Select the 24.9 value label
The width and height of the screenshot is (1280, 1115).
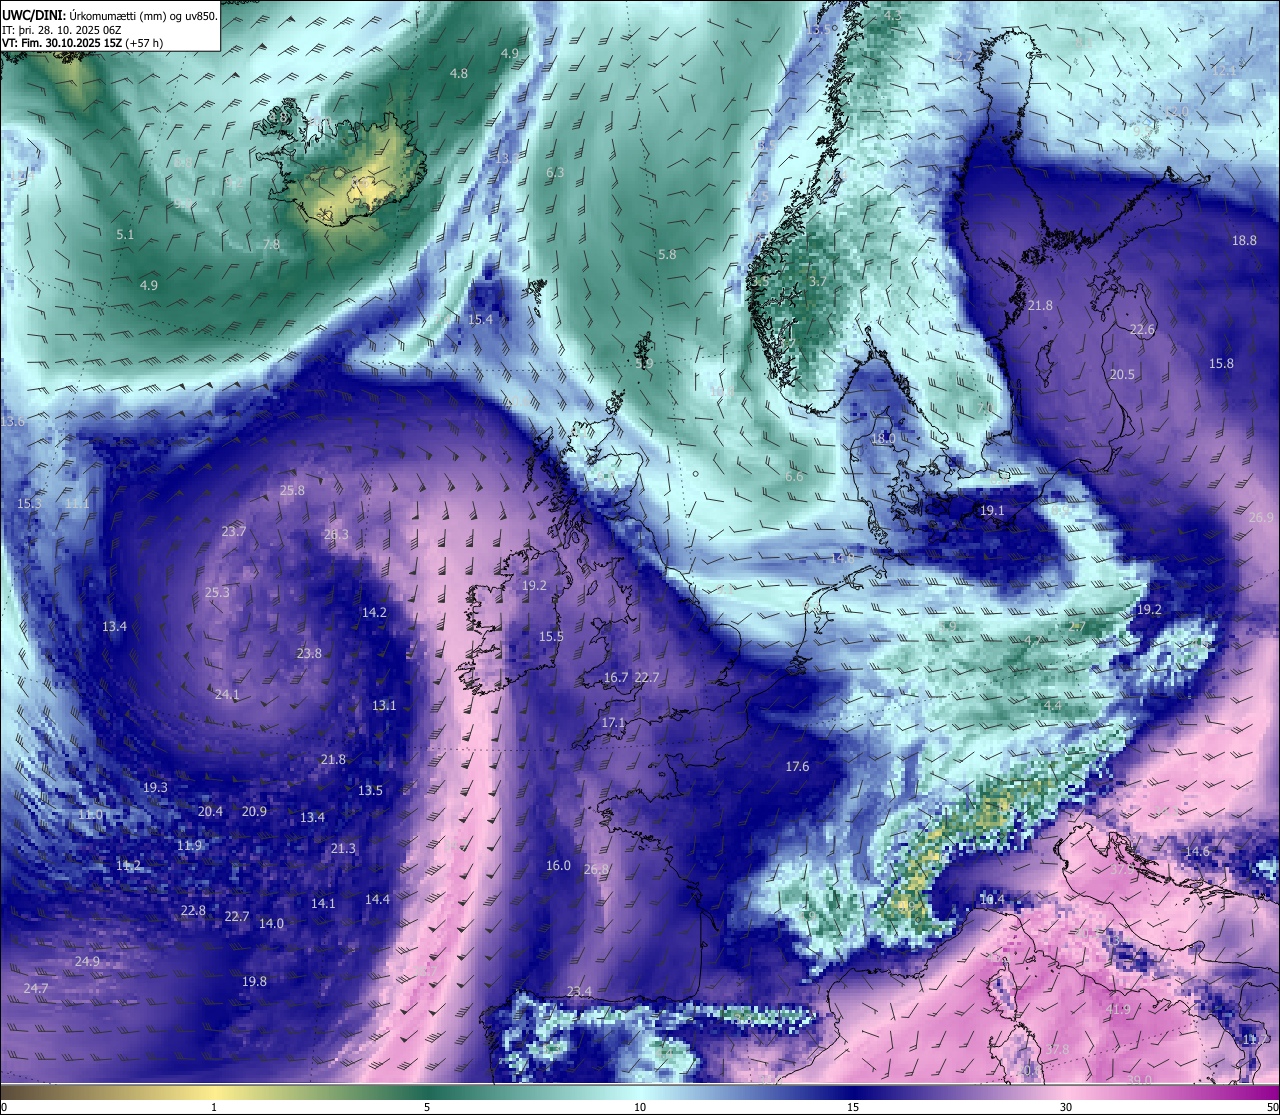pyautogui.click(x=87, y=961)
